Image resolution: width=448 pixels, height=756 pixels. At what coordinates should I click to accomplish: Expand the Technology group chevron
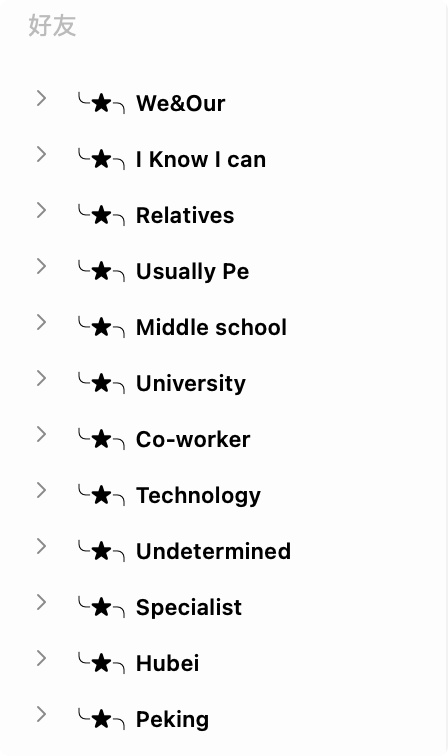(41, 490)
